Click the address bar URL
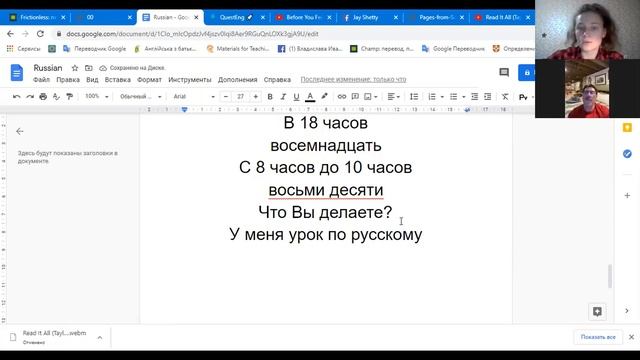 (x=192, y=34)
